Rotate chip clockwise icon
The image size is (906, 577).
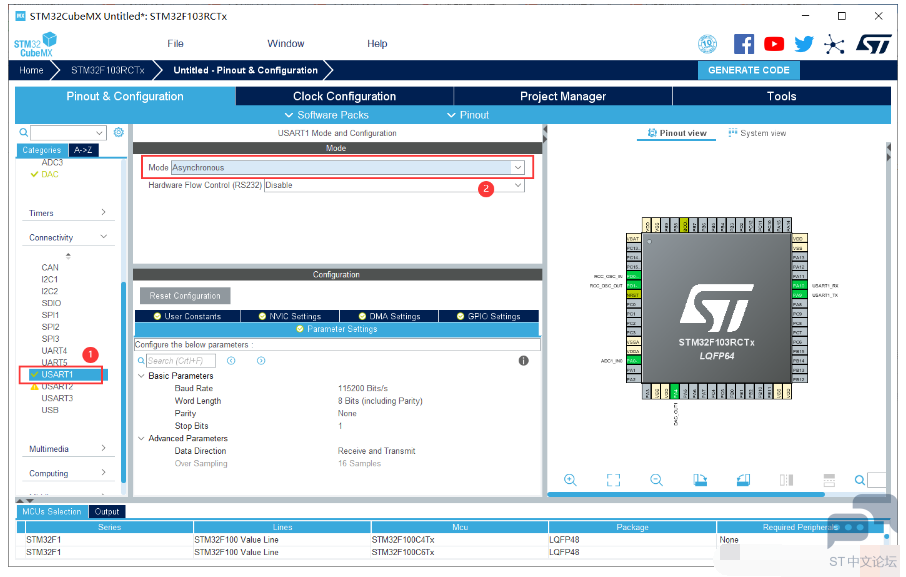[x=700, y=480]
